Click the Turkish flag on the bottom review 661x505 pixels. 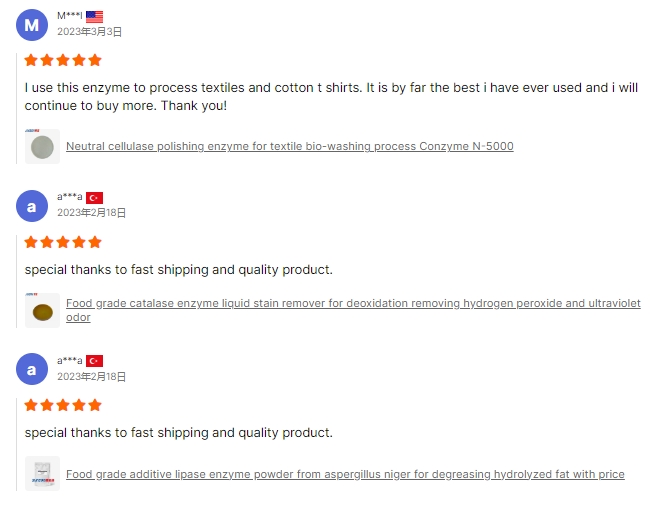coord(94,361)
